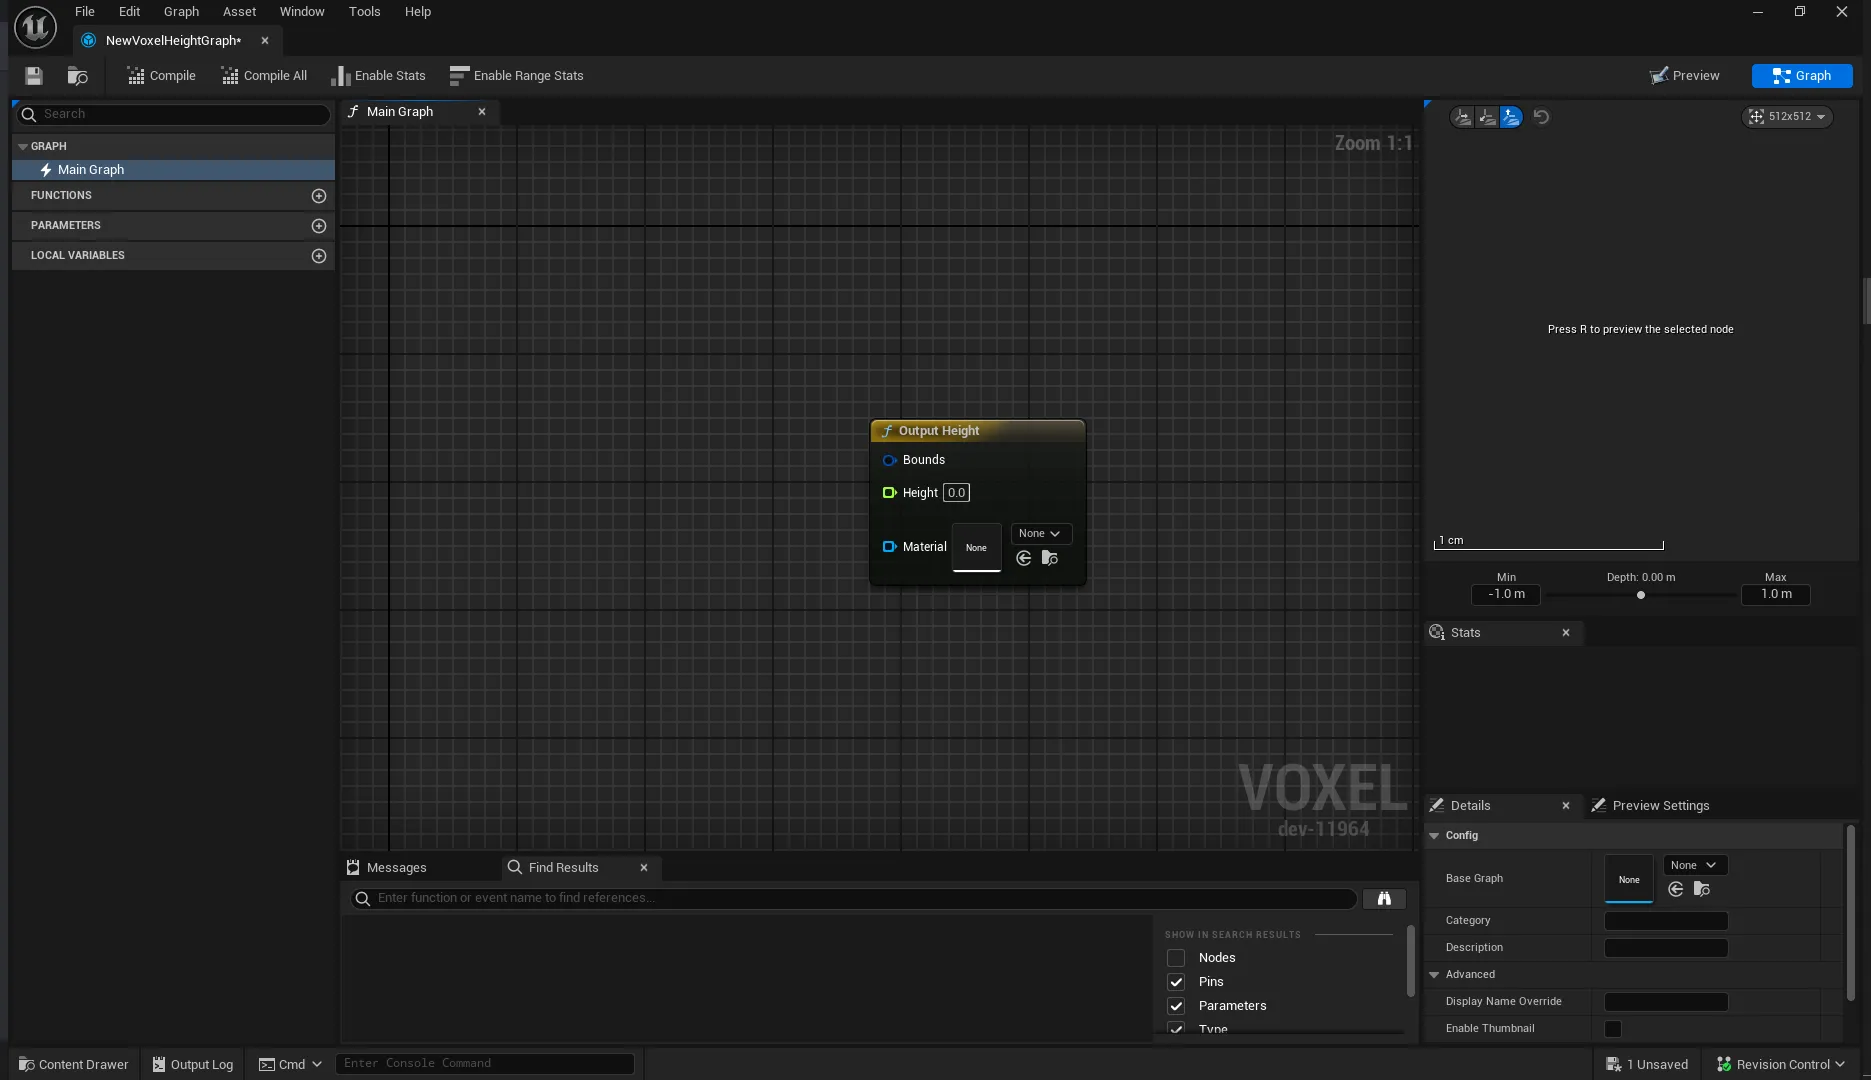Reset the preview using the undo arrow icon
Image resolution: width=1871 pixels, height=1080 pixels.
[x=1541, y=117]
